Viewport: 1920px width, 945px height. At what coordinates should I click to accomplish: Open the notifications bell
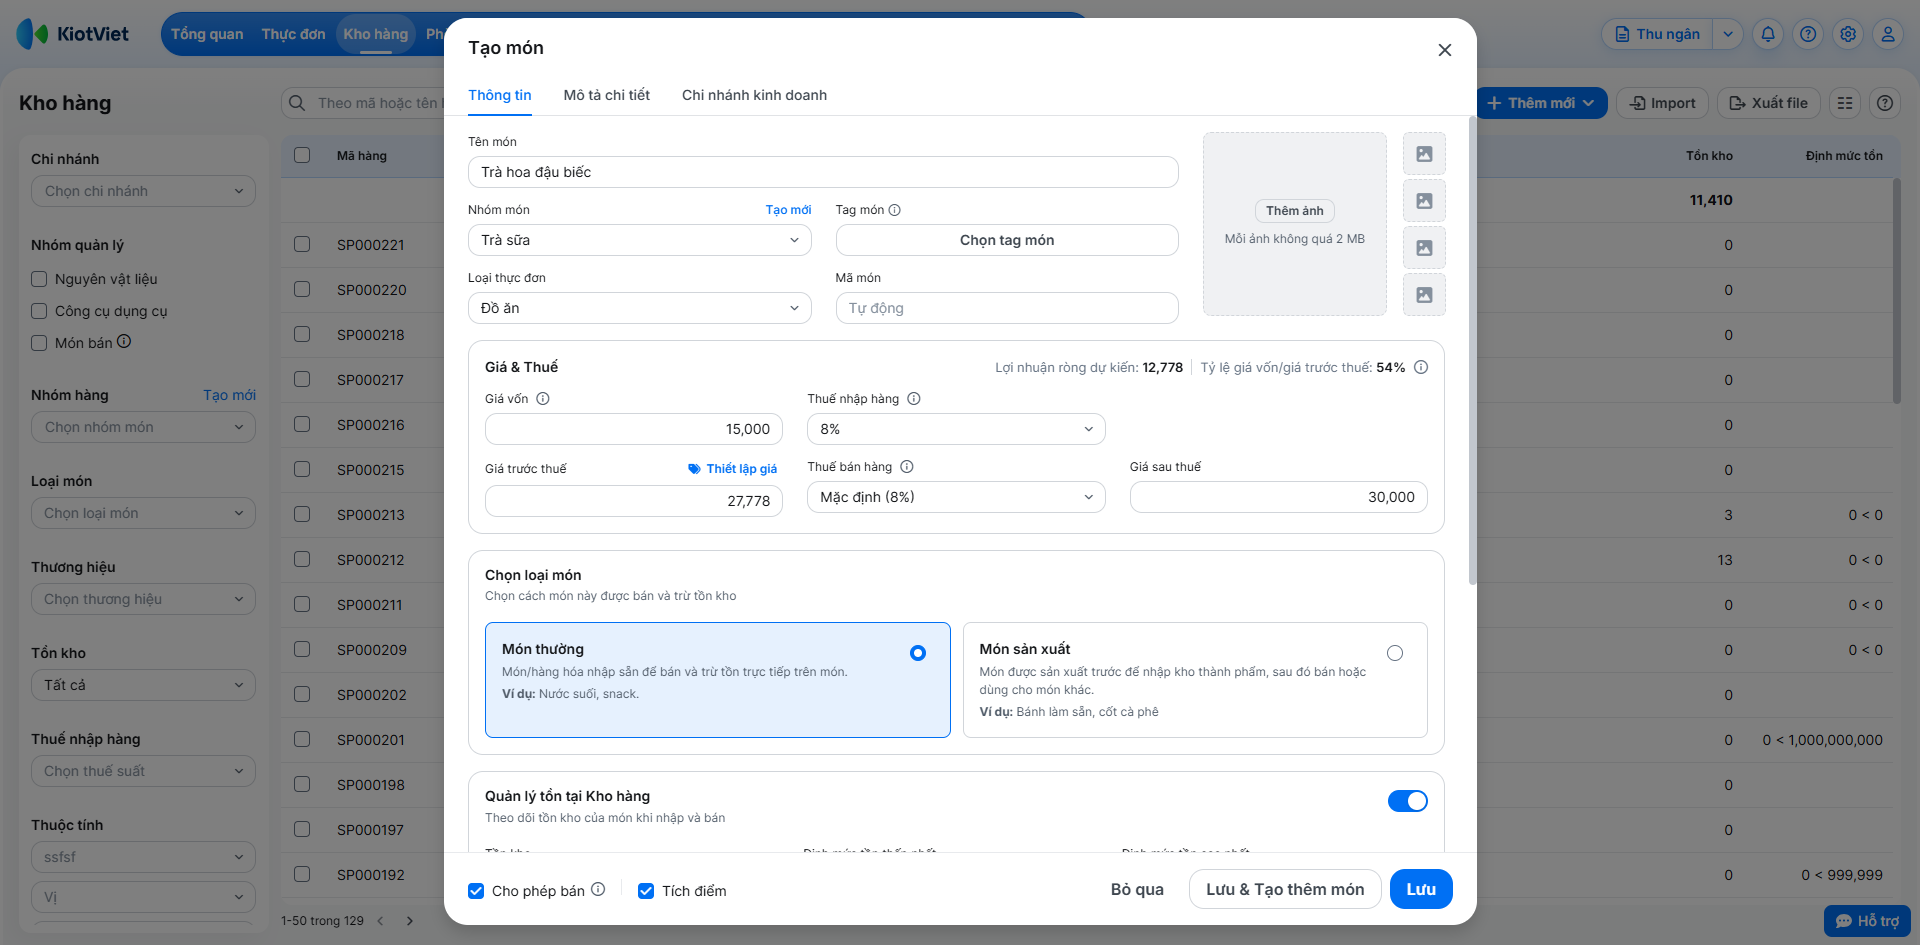click(1768, 34)
